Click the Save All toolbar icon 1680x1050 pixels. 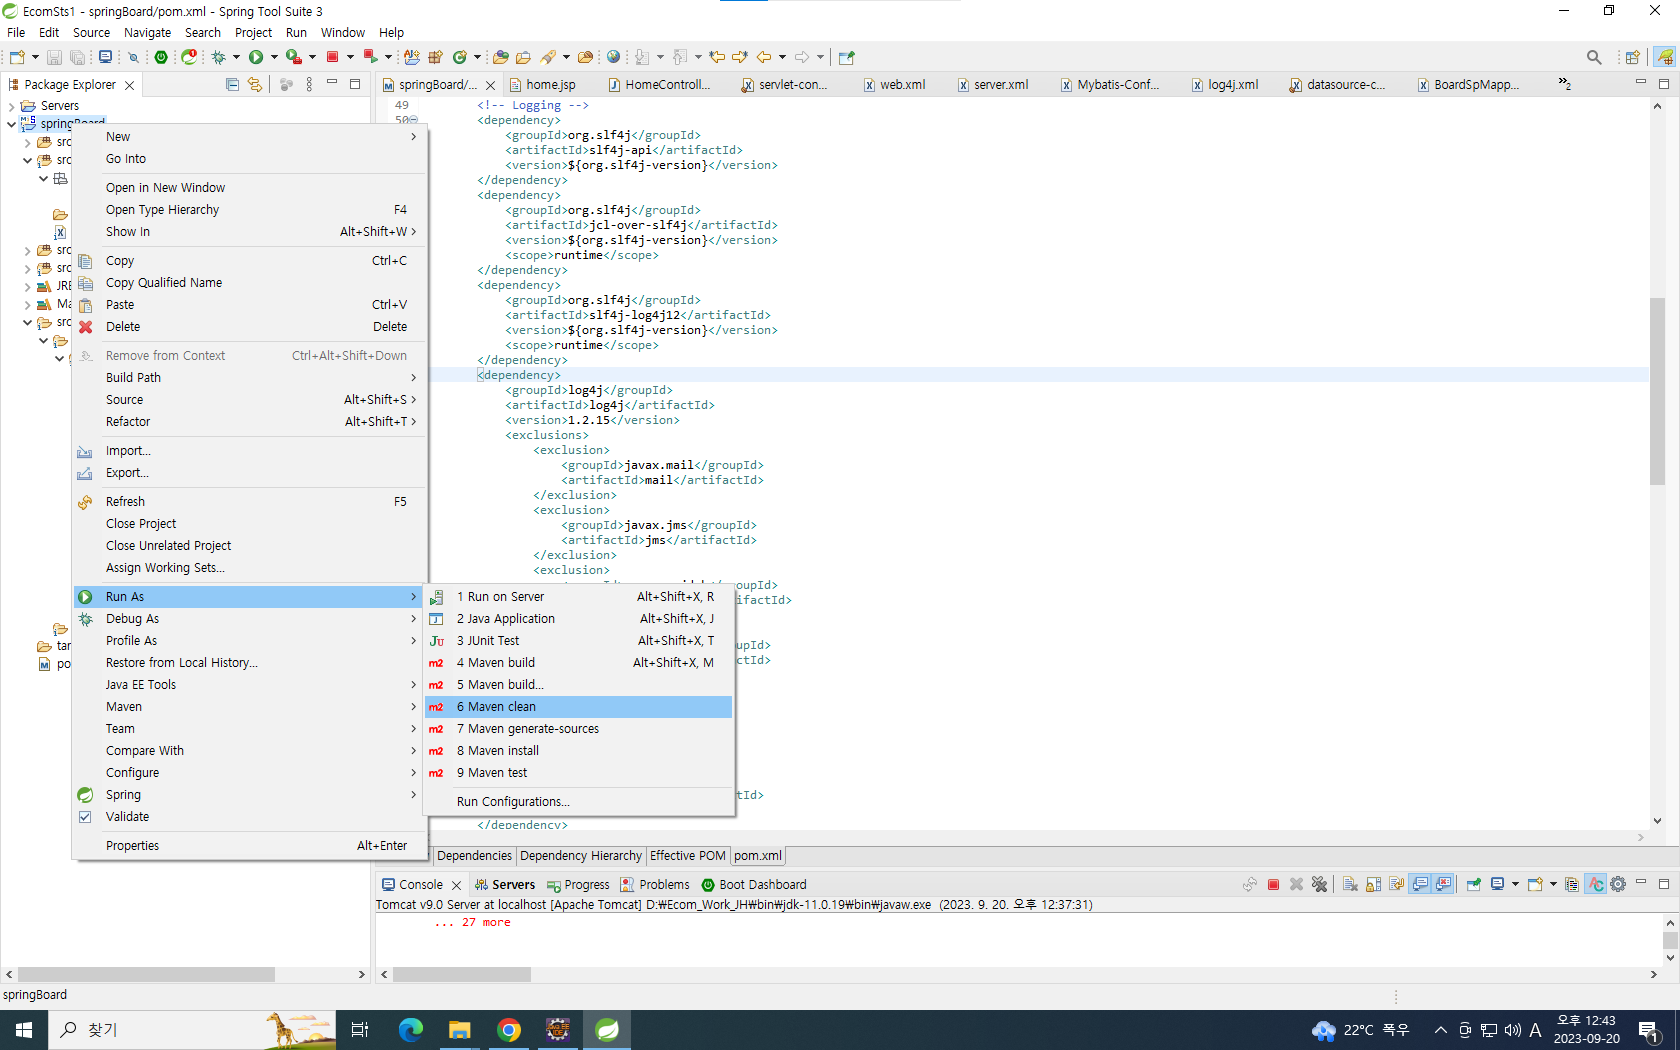click(77, 57)
